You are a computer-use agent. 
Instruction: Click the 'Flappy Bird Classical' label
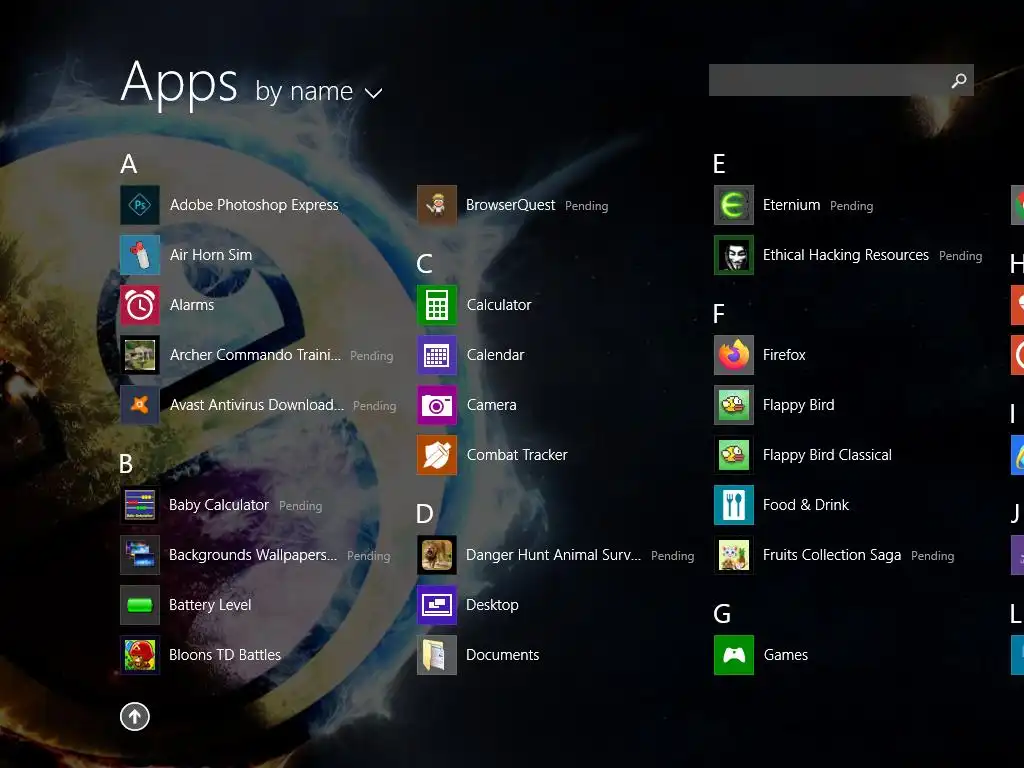[827, 455]
